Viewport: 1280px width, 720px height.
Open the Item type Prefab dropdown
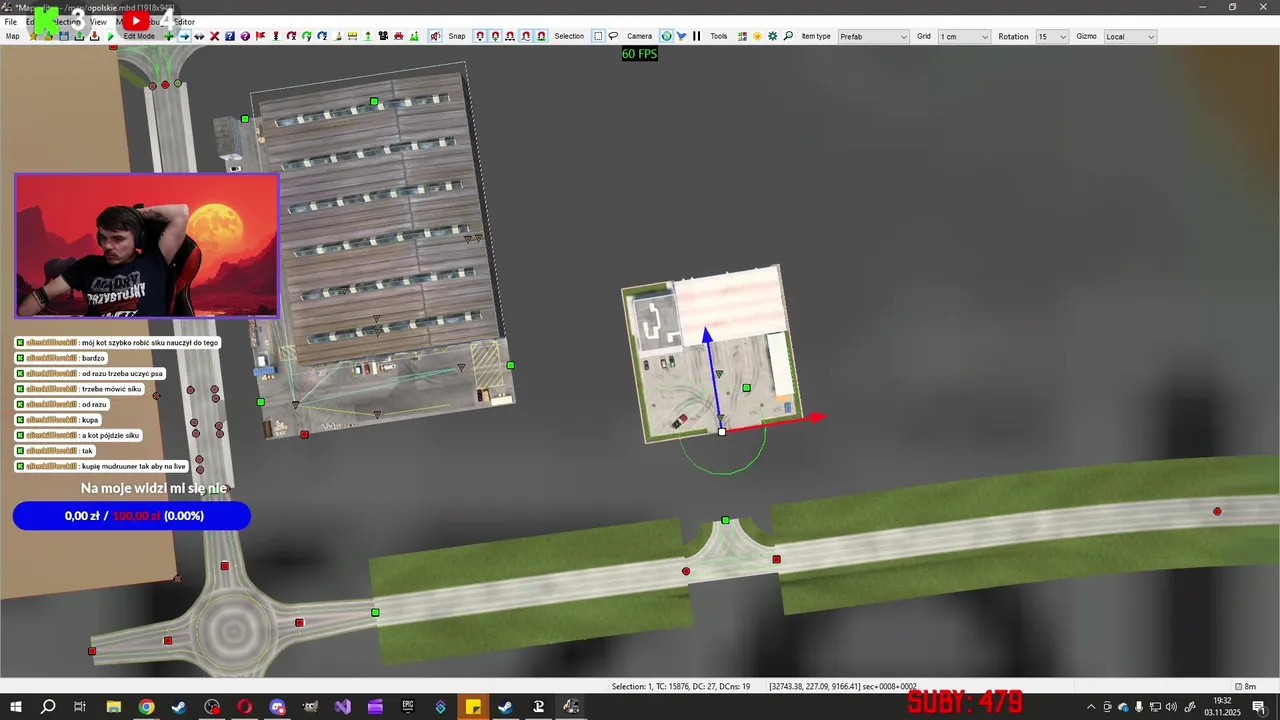873,36
